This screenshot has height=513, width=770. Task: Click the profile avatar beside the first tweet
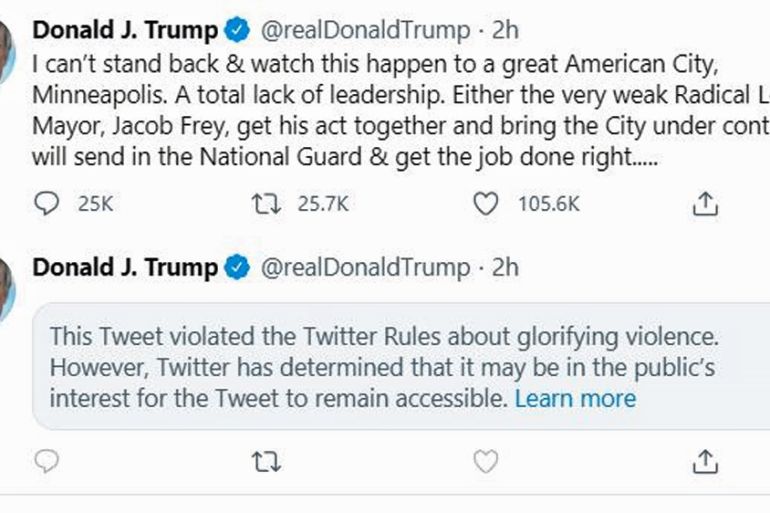6,50
